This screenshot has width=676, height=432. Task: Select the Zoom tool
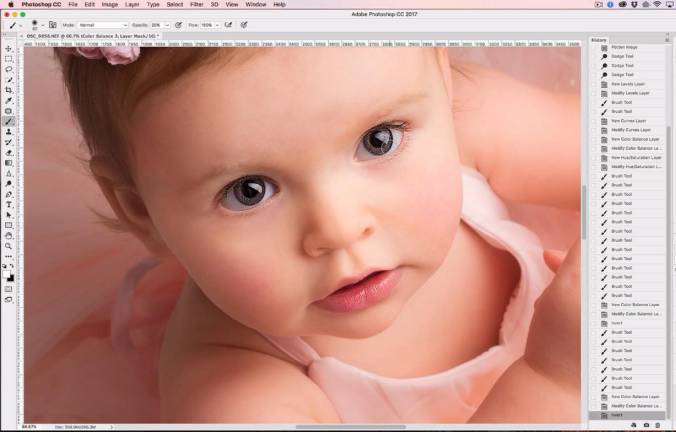(9, 245)
